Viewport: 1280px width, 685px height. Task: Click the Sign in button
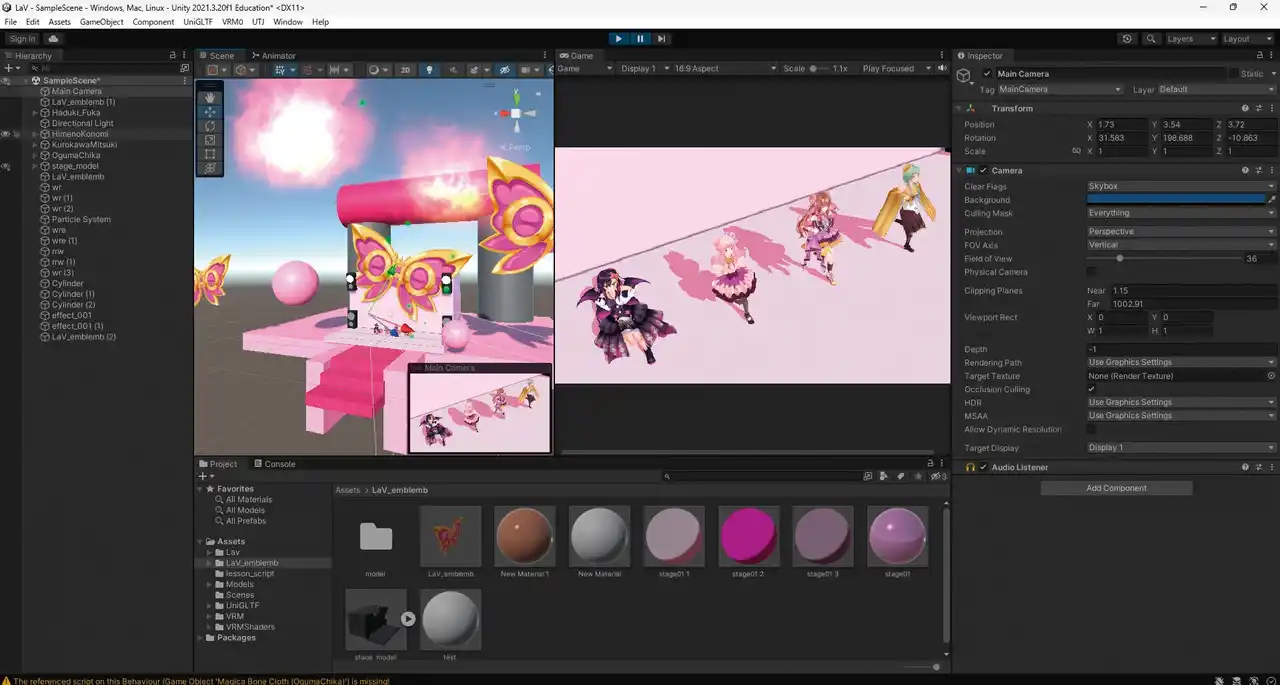22,39
